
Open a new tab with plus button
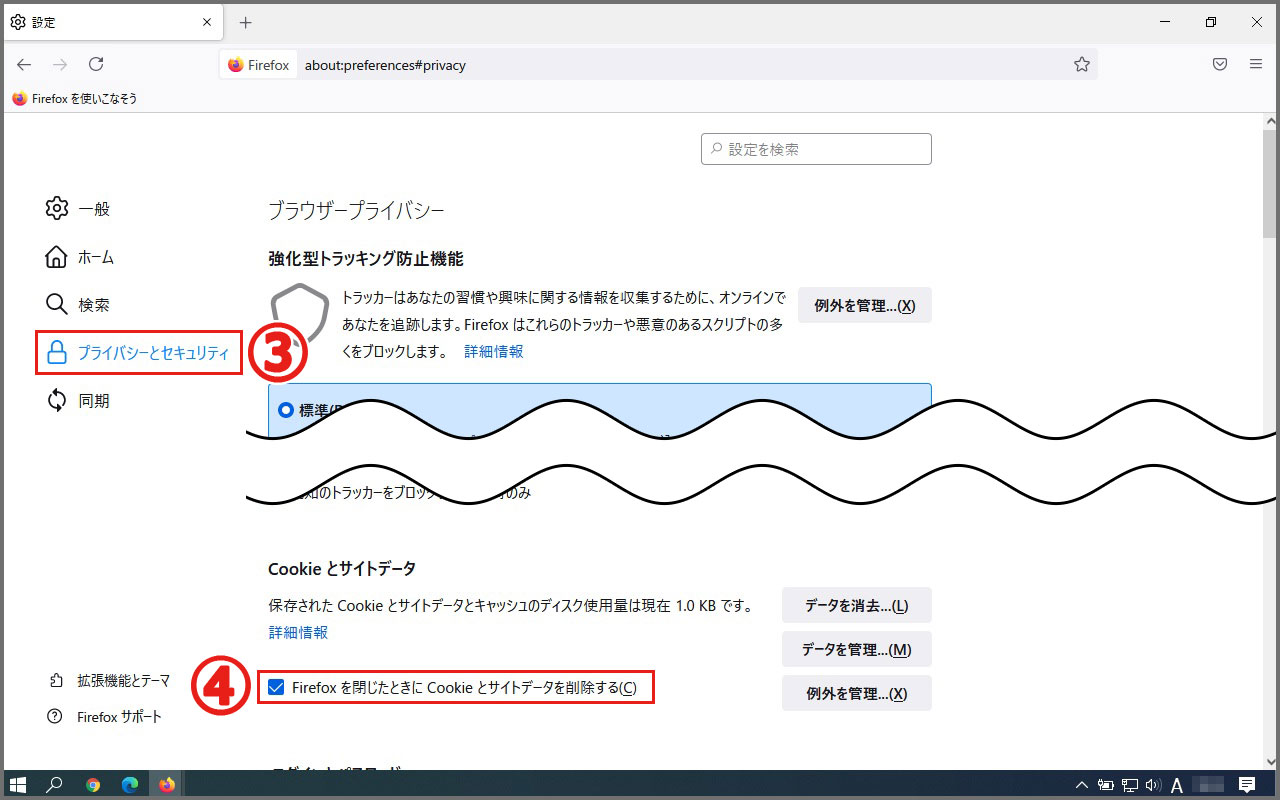click(246, 22)
